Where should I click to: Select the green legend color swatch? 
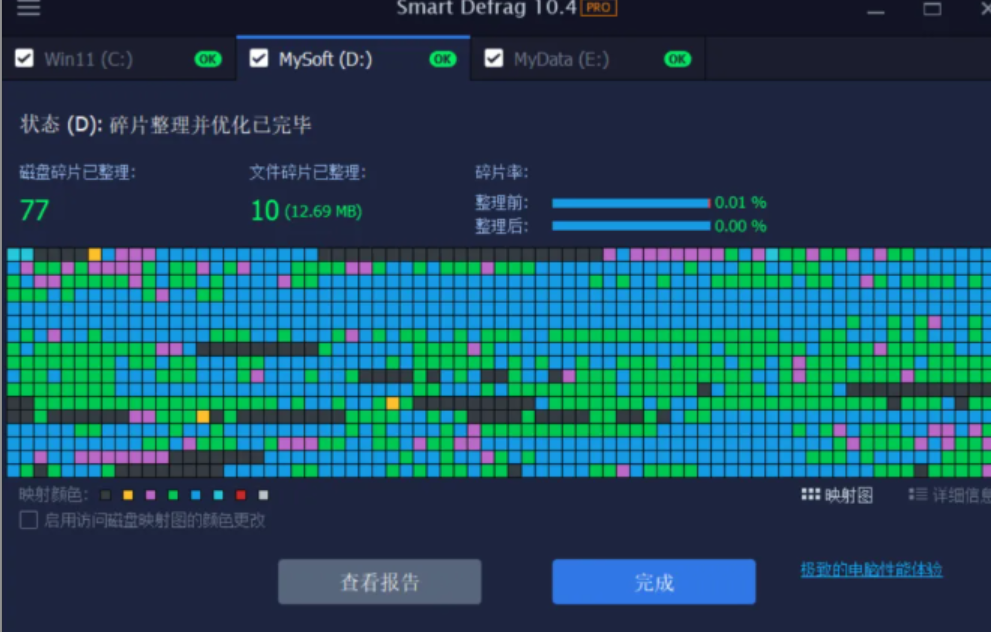tap(173, 495)
